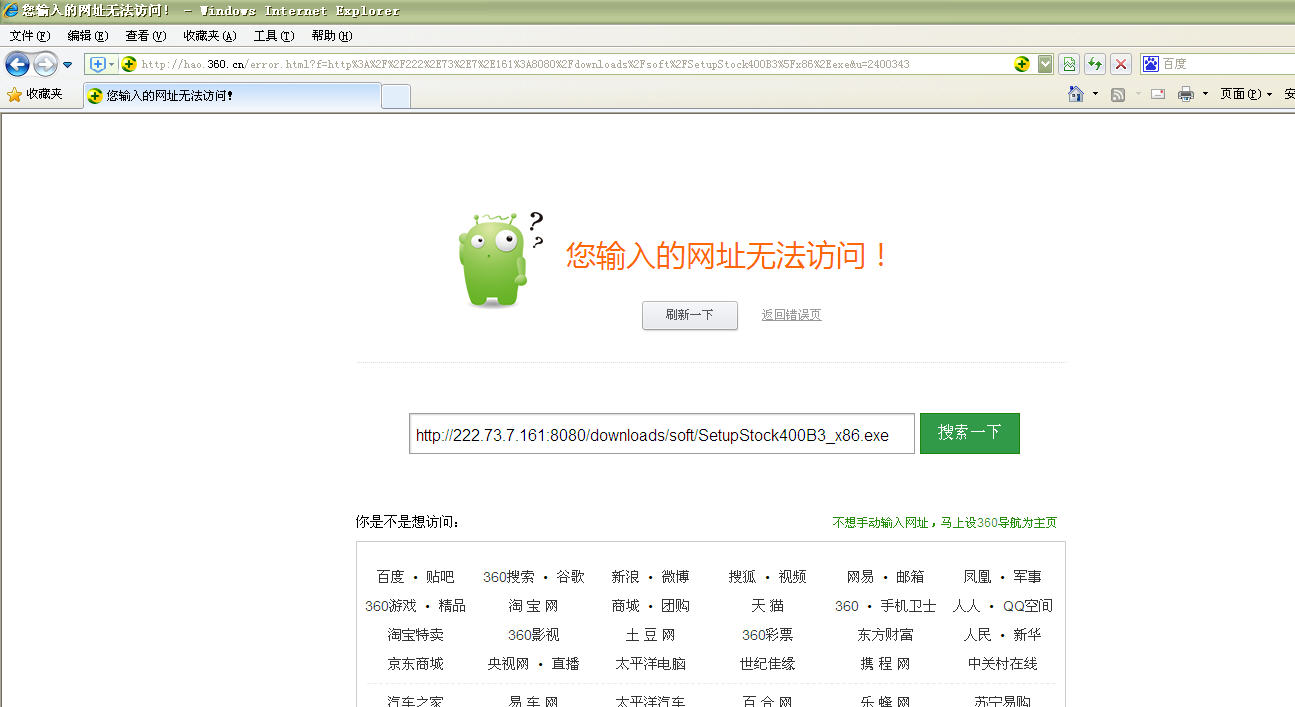Click the browser Back arrow button
Viewport: 1295px width, 707px height.
point(17,65)
